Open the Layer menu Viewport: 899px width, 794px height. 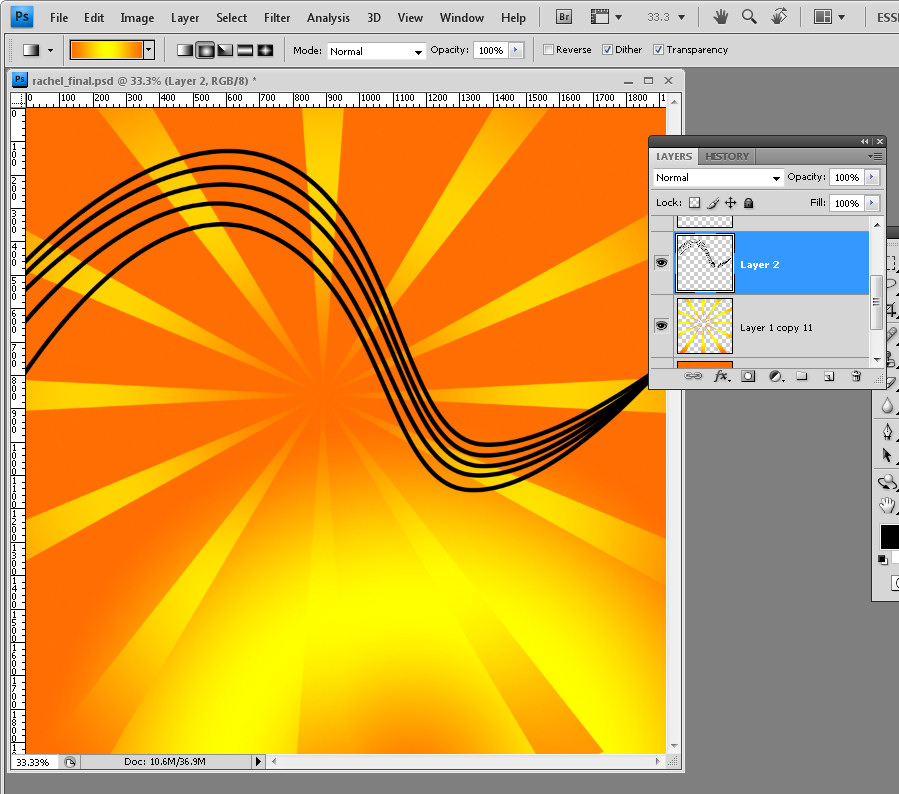coord(185,18)
